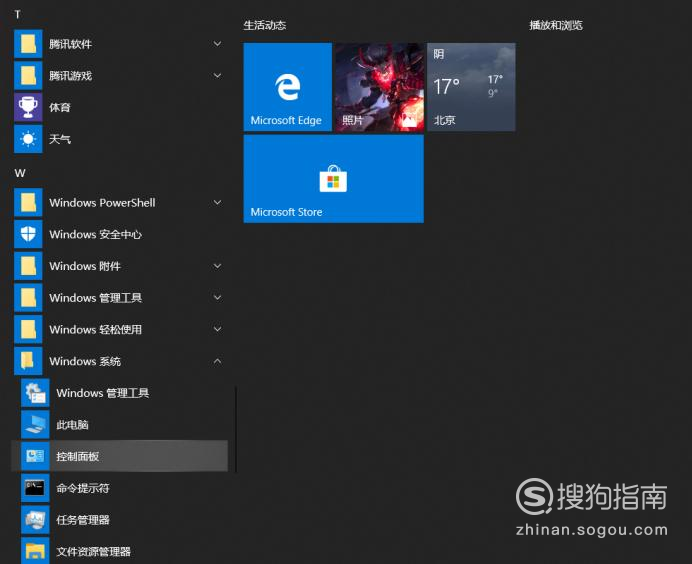Click the Windows PowerShell folder icon
692x564 pixels.
click(28, 203)
